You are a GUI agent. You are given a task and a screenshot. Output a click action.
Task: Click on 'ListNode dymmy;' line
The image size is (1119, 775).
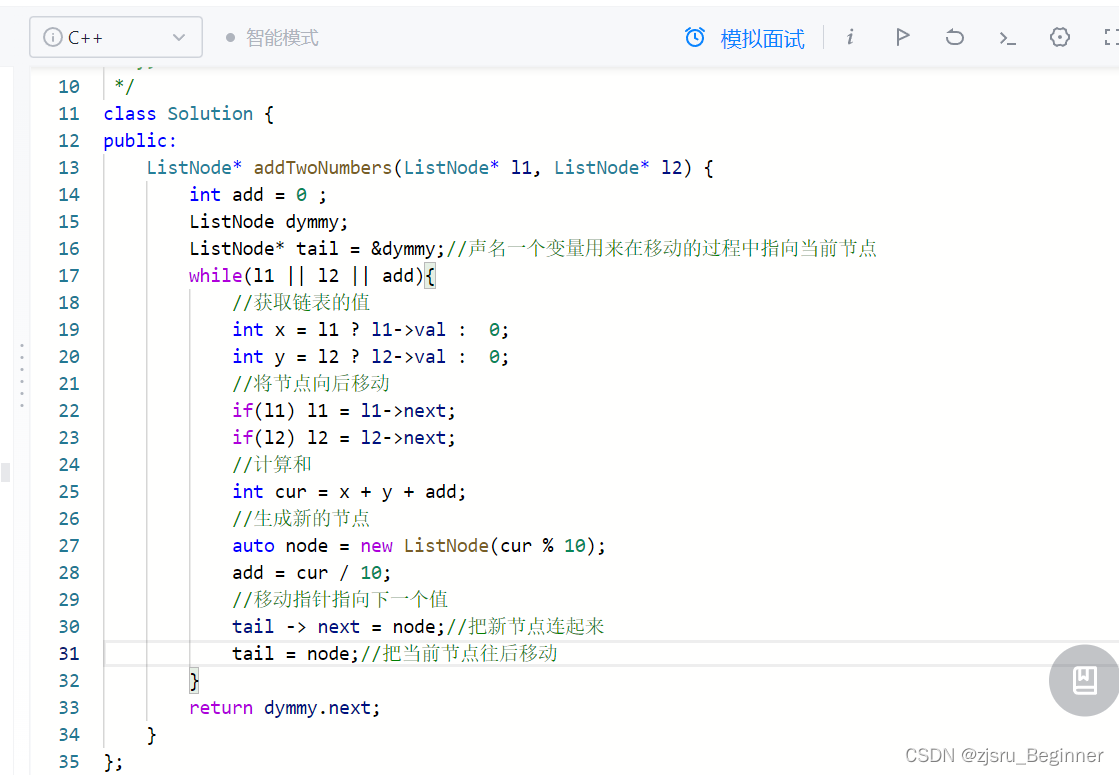(268, 222)
